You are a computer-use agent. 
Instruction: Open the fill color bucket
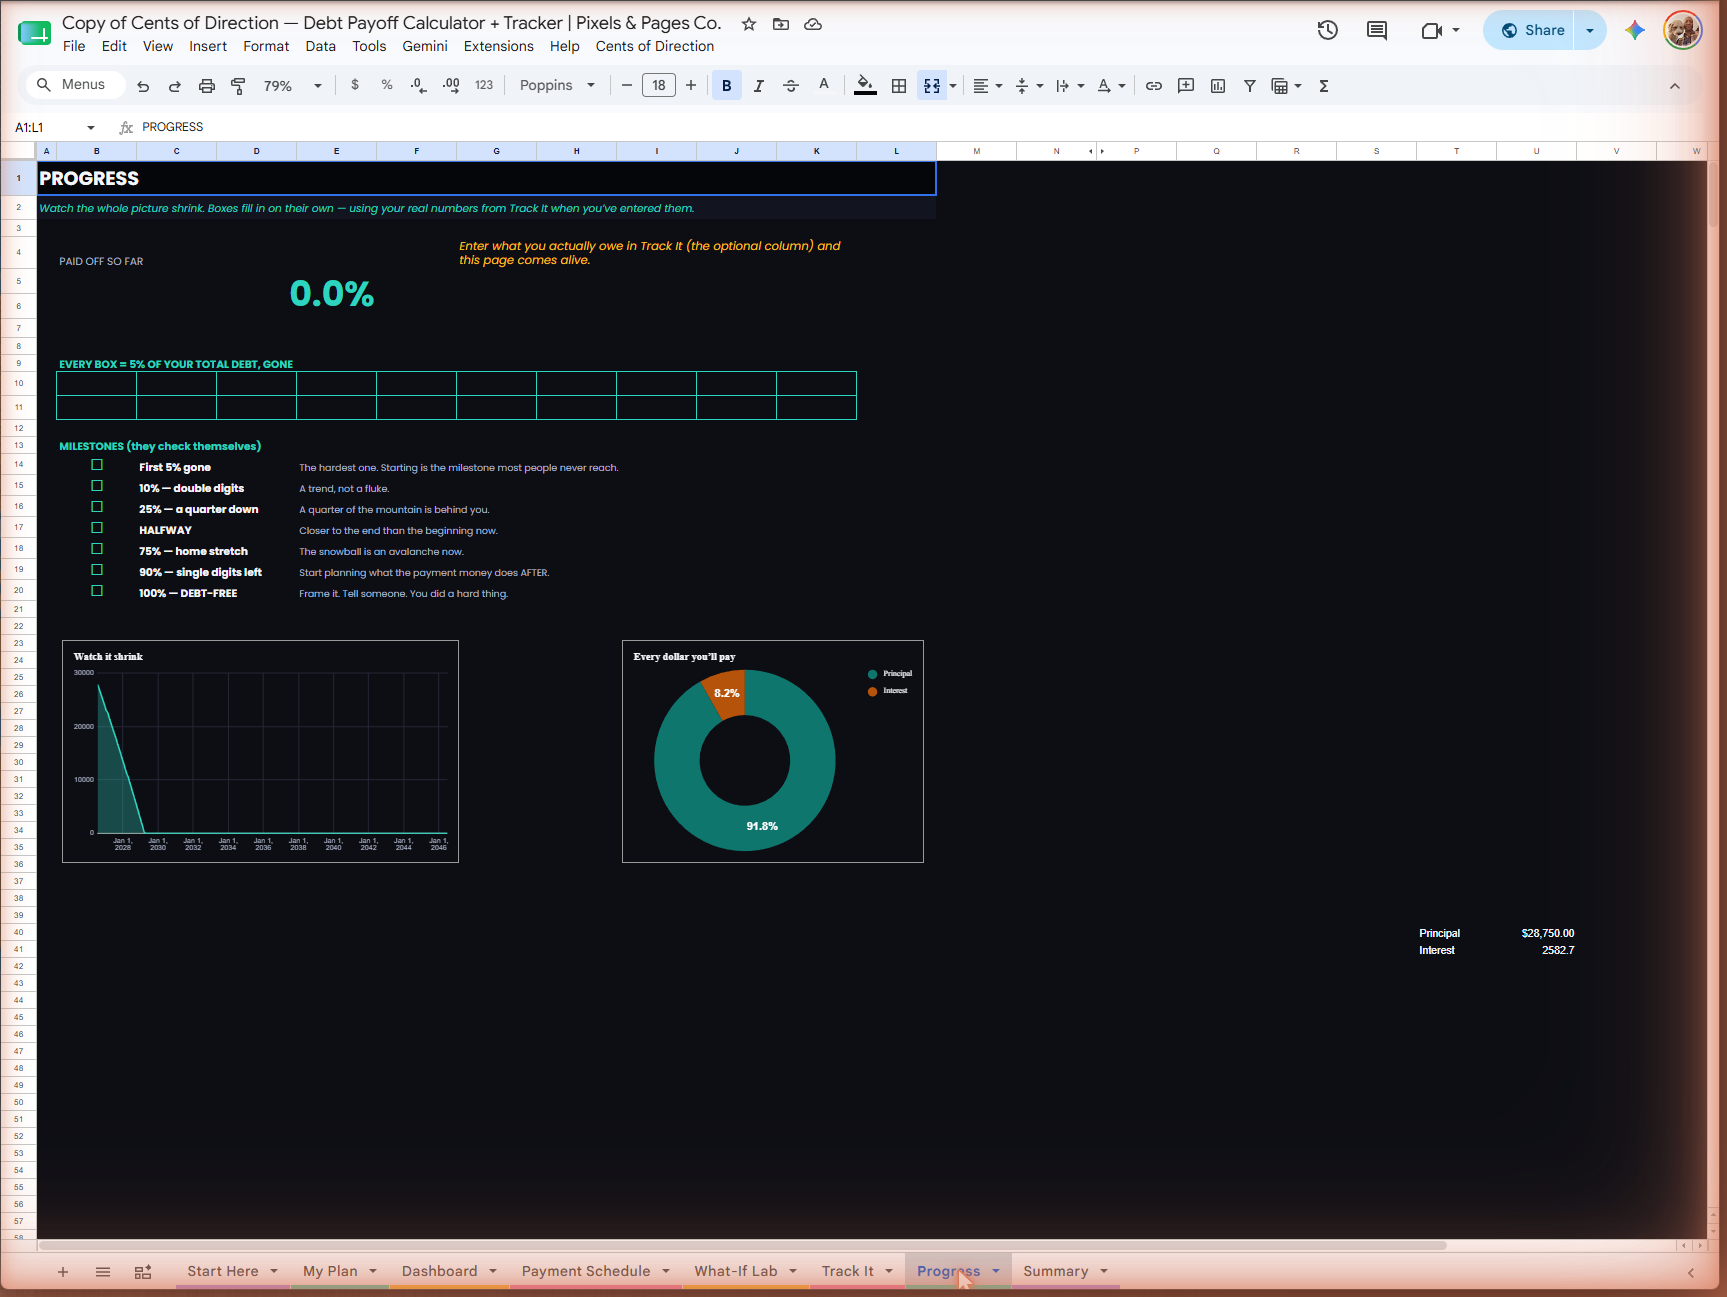(866, 85)
